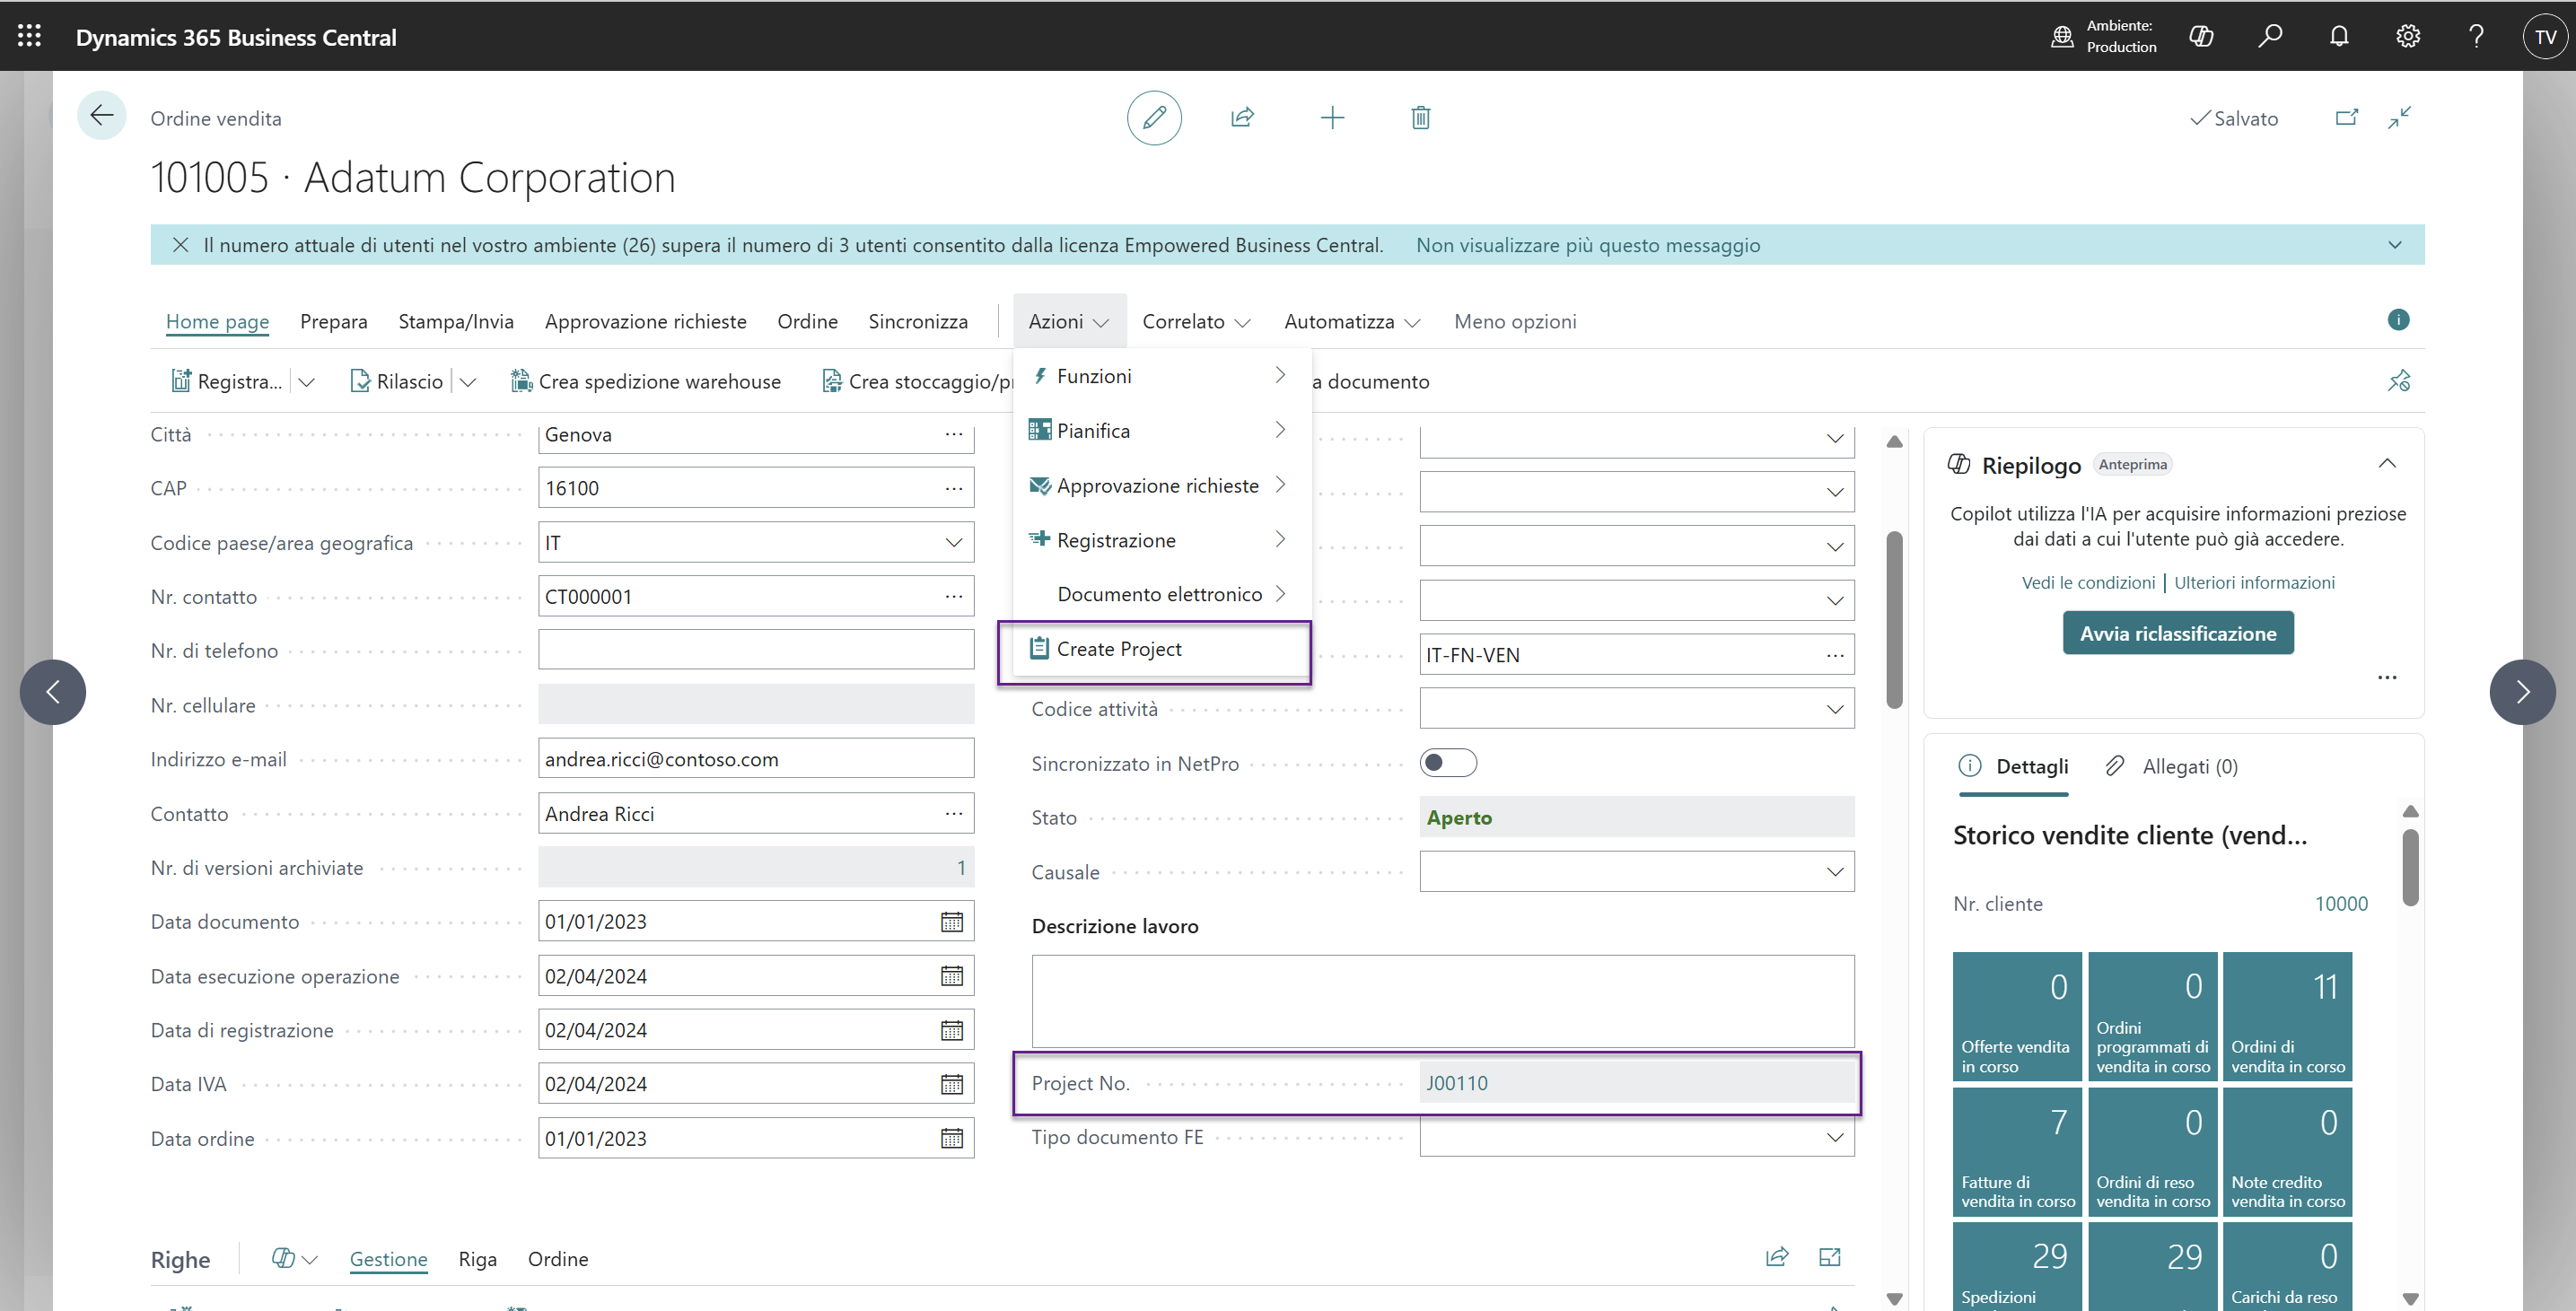Dismiss the license warning banner with the X
2576x1311 pixels.
(180, 245)
